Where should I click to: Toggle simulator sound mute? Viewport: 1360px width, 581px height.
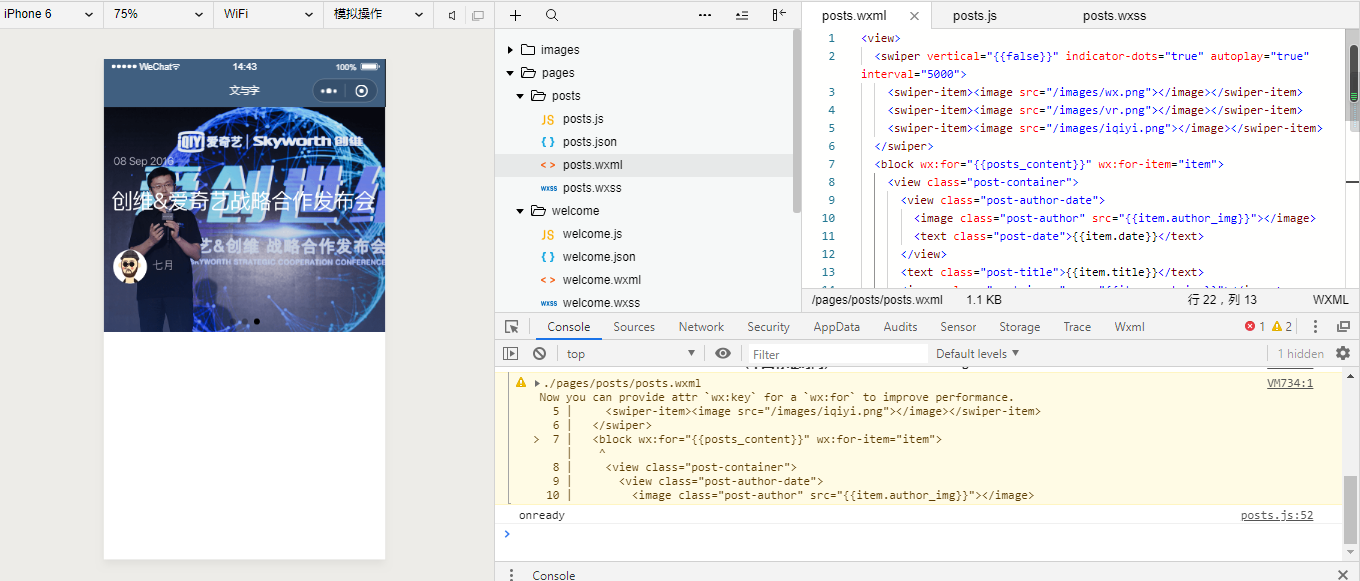pyautogui.click(x=453, y=15)
